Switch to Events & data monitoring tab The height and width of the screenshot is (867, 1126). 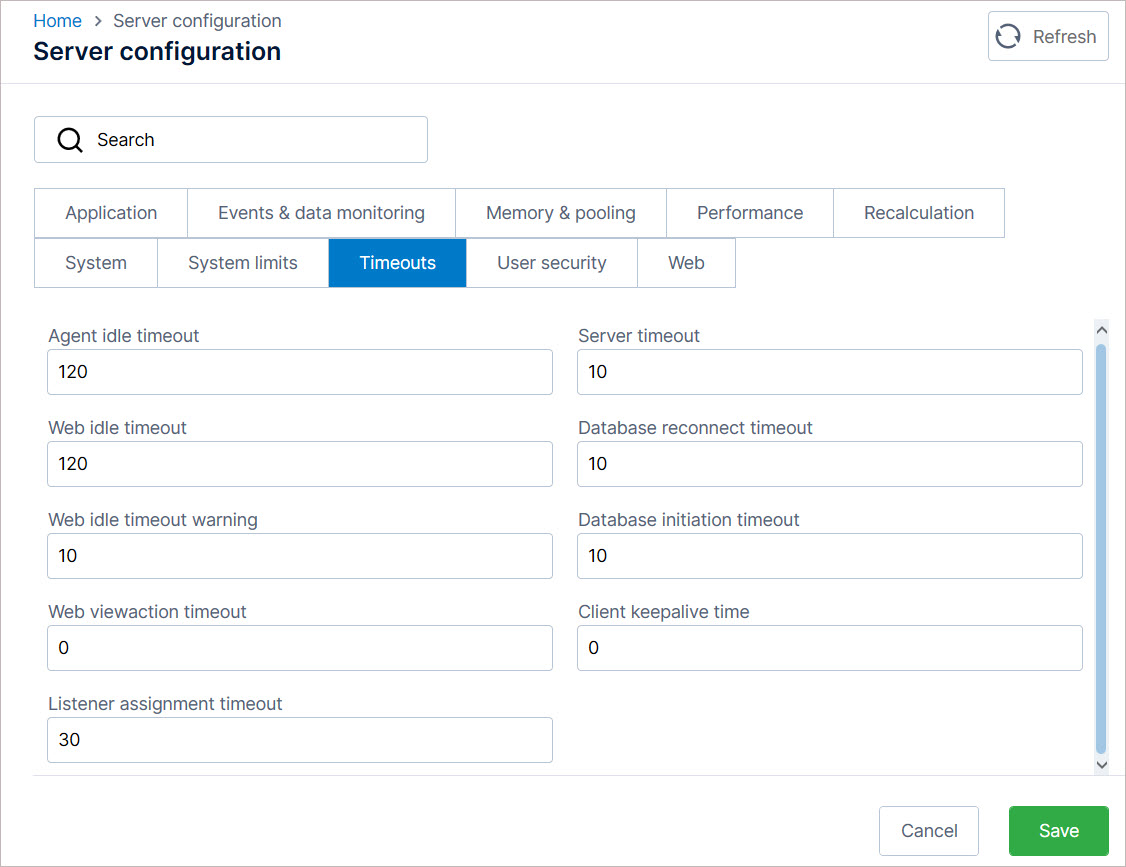coord(321,213)
